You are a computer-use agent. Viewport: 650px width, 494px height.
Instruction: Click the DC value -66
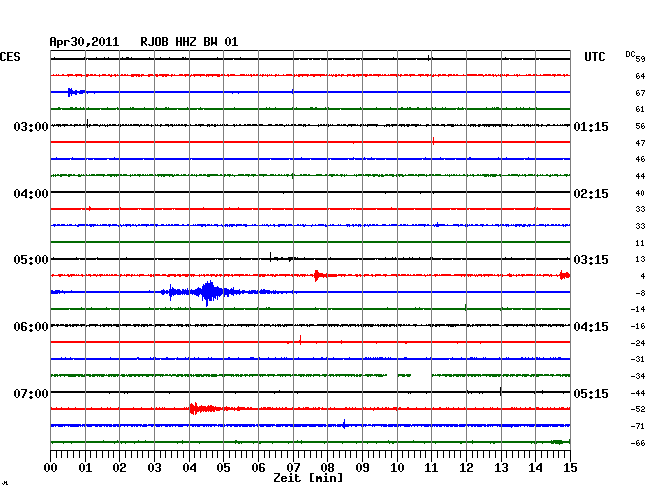pyautogui.click(x=638, y=443)
